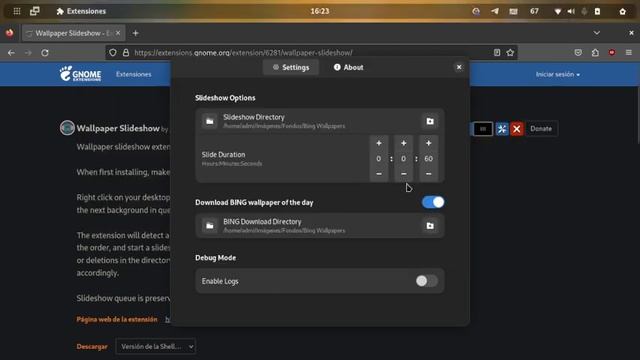Click the BING Download Directory row
The image size is (640, 360).
[x=320, y=226]
